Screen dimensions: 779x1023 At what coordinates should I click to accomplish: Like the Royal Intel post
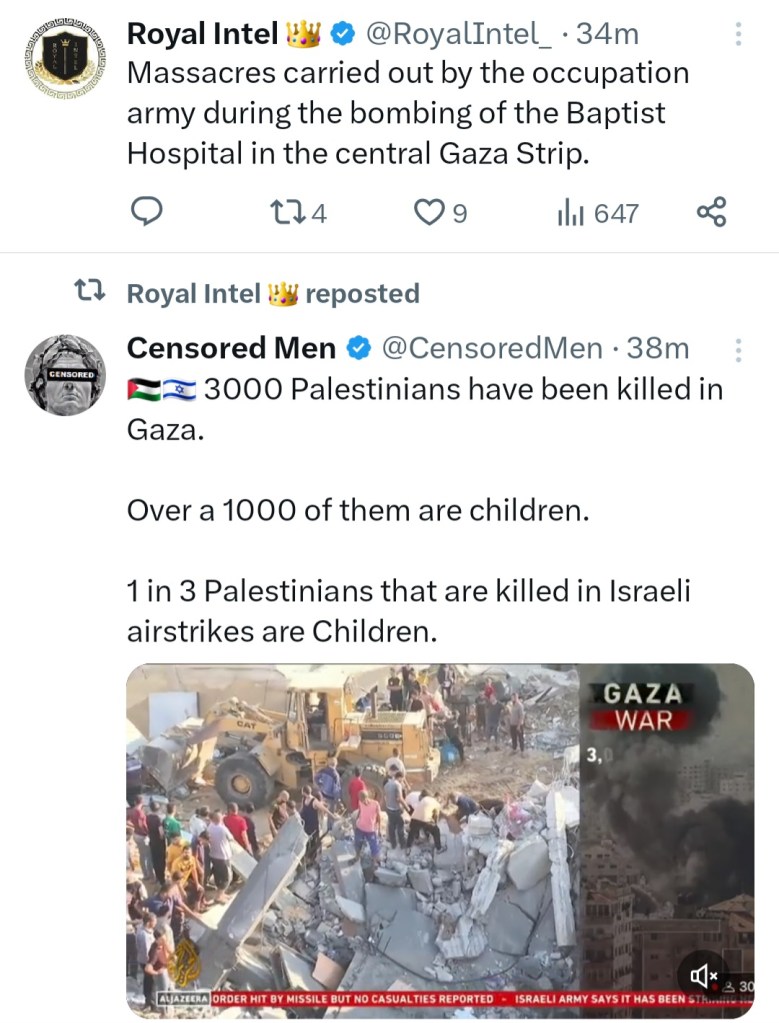429,212
